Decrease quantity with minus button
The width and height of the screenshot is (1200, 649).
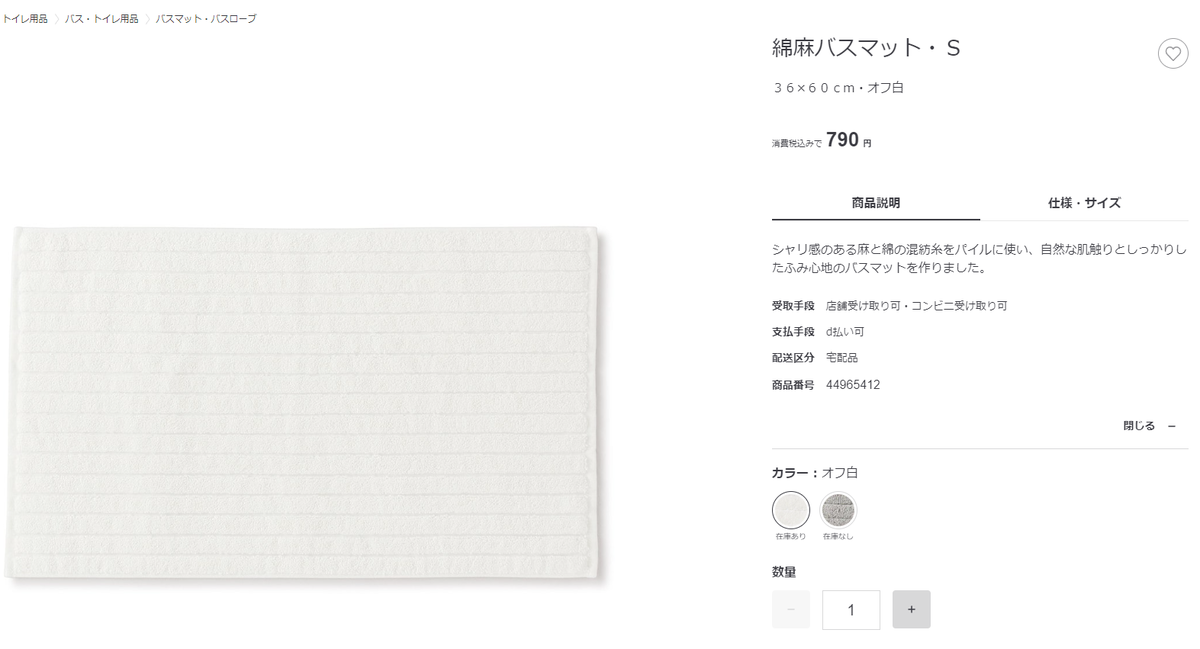[791, 609]
